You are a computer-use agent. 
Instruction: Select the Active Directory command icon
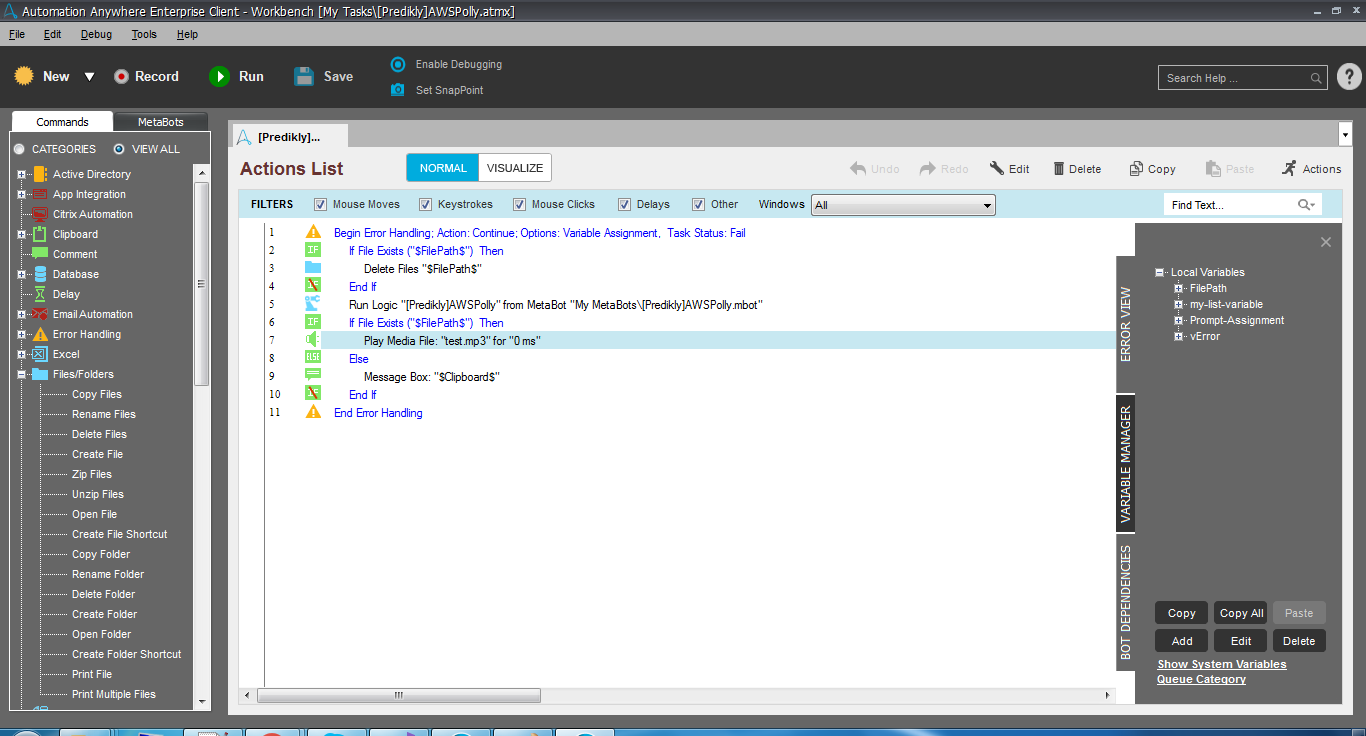point(39,174)
